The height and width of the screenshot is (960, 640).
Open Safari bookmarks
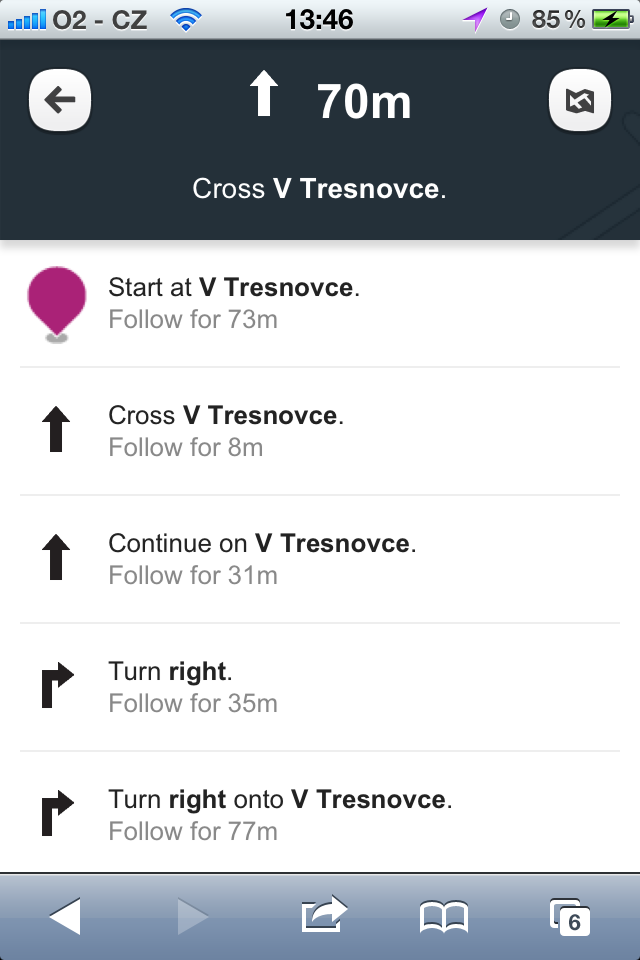(x=444, y=917)
